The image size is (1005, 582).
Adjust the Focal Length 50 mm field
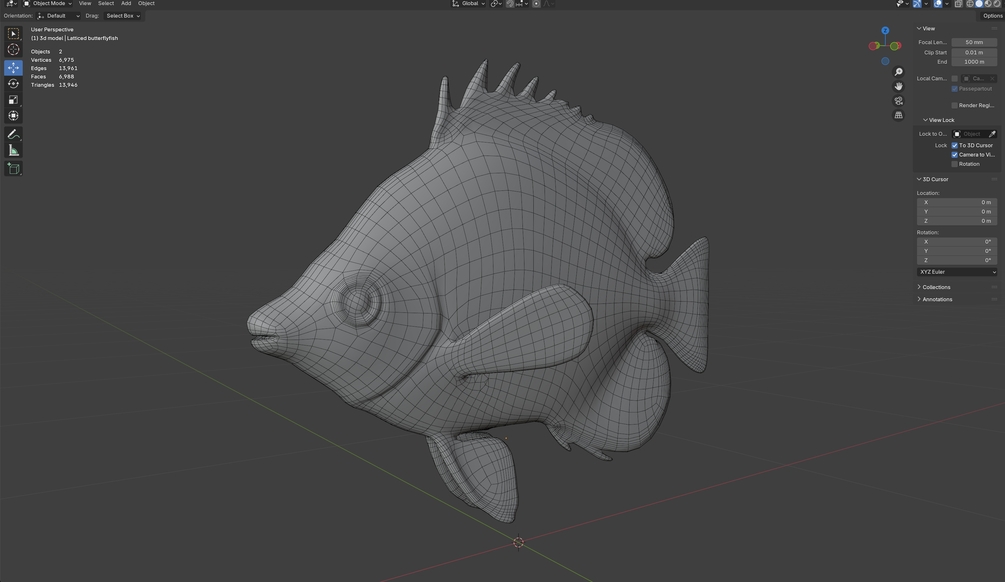[x=974, y=42]
